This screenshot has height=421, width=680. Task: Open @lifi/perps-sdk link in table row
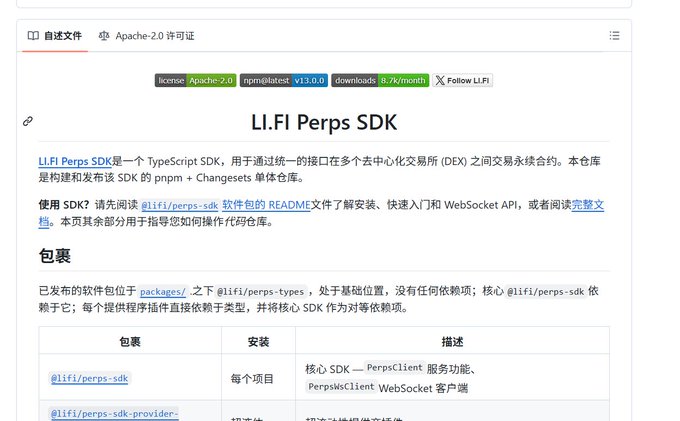click(x=89, y=379)
